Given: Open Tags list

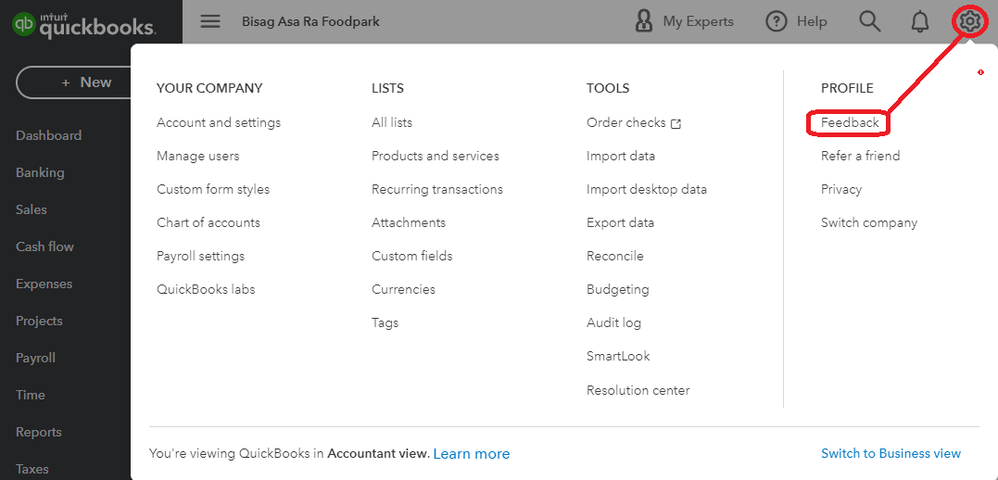Looking at the screenshot, I should (385, 323).
